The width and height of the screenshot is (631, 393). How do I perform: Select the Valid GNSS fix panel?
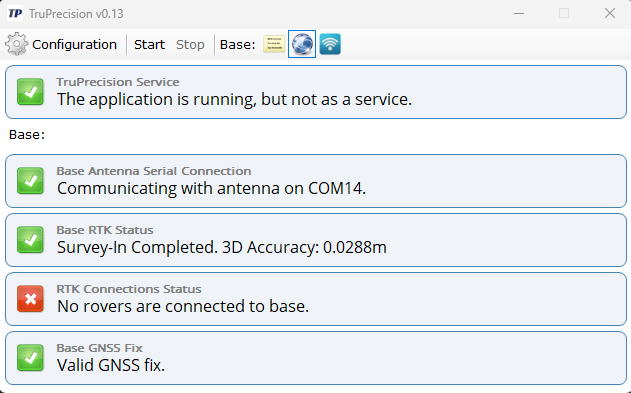coord(316,358)
